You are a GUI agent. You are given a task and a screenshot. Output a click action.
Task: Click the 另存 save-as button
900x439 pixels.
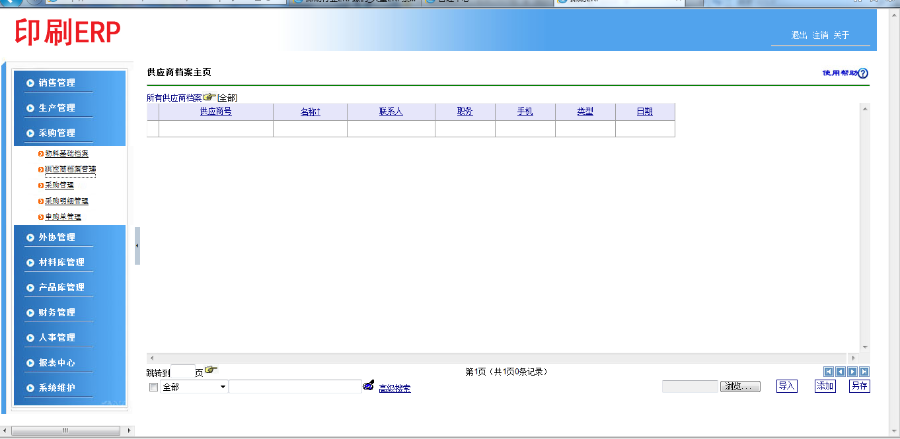click(859, 386)
